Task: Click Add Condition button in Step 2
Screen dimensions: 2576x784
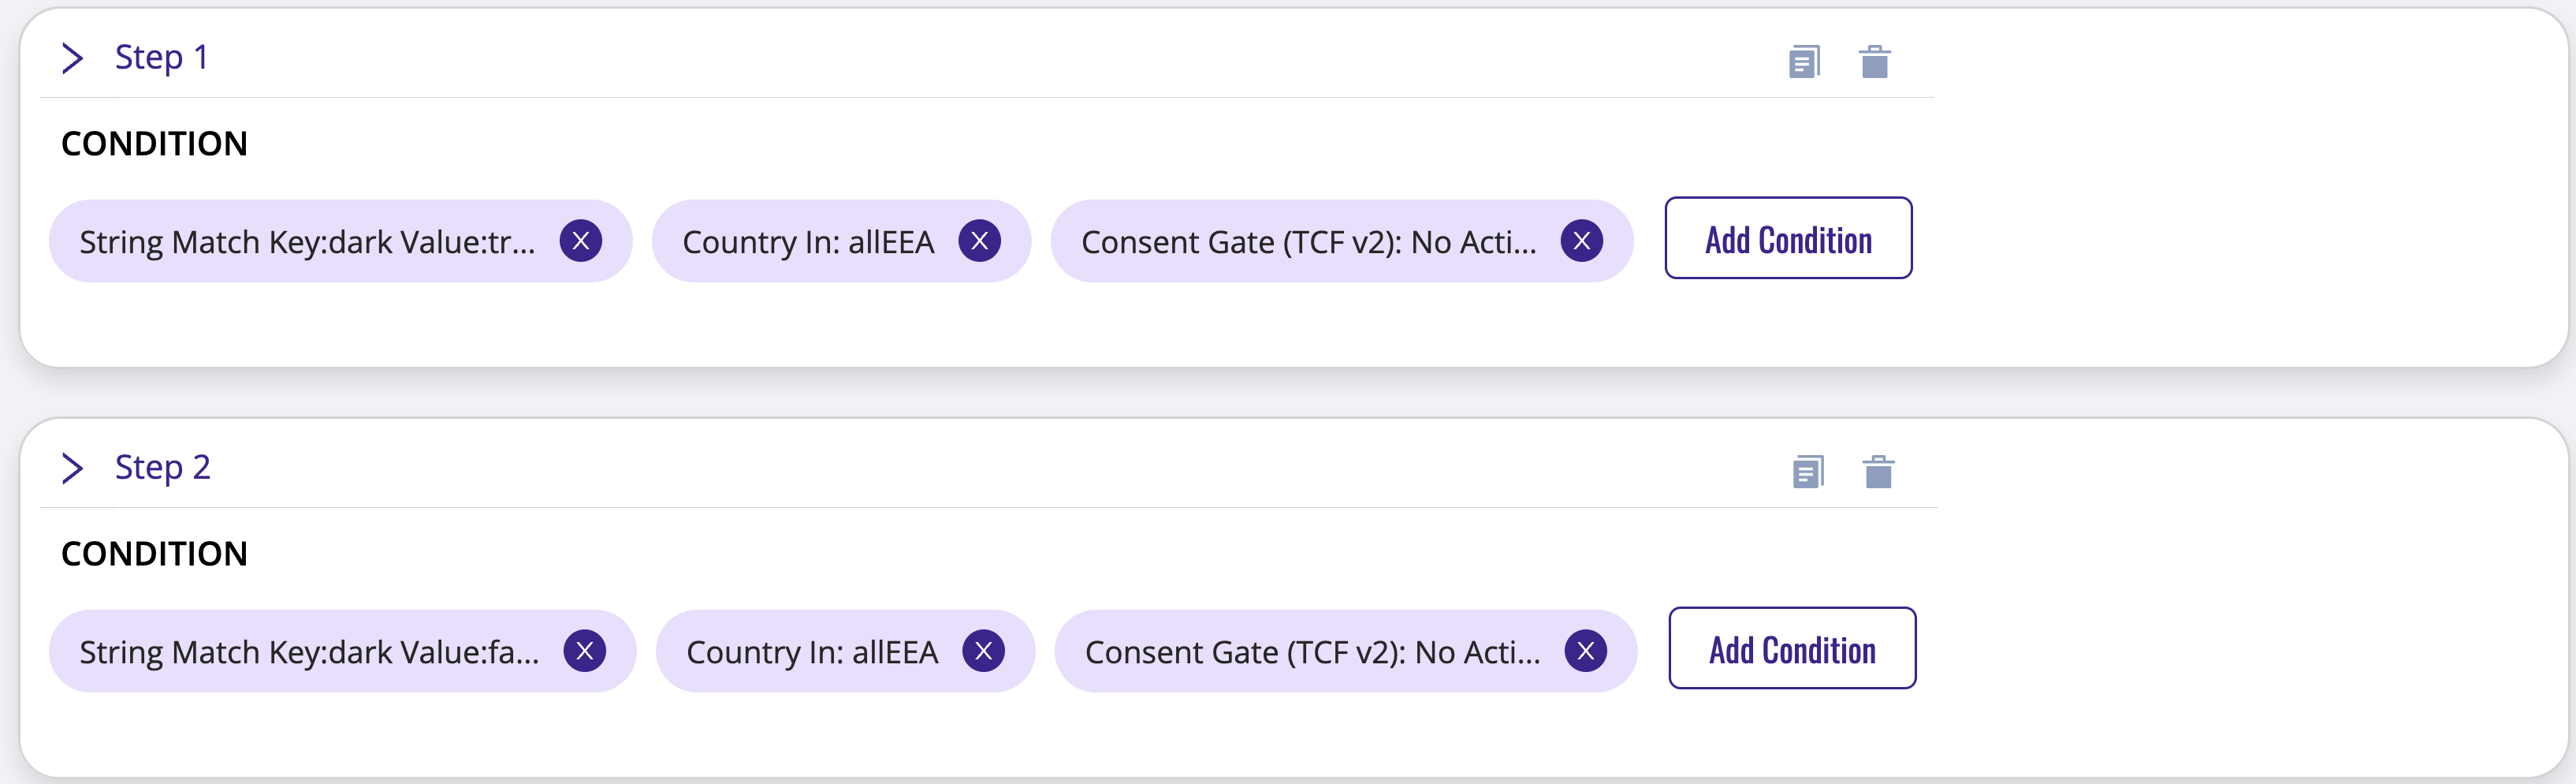Action: tap(1792, 648)
